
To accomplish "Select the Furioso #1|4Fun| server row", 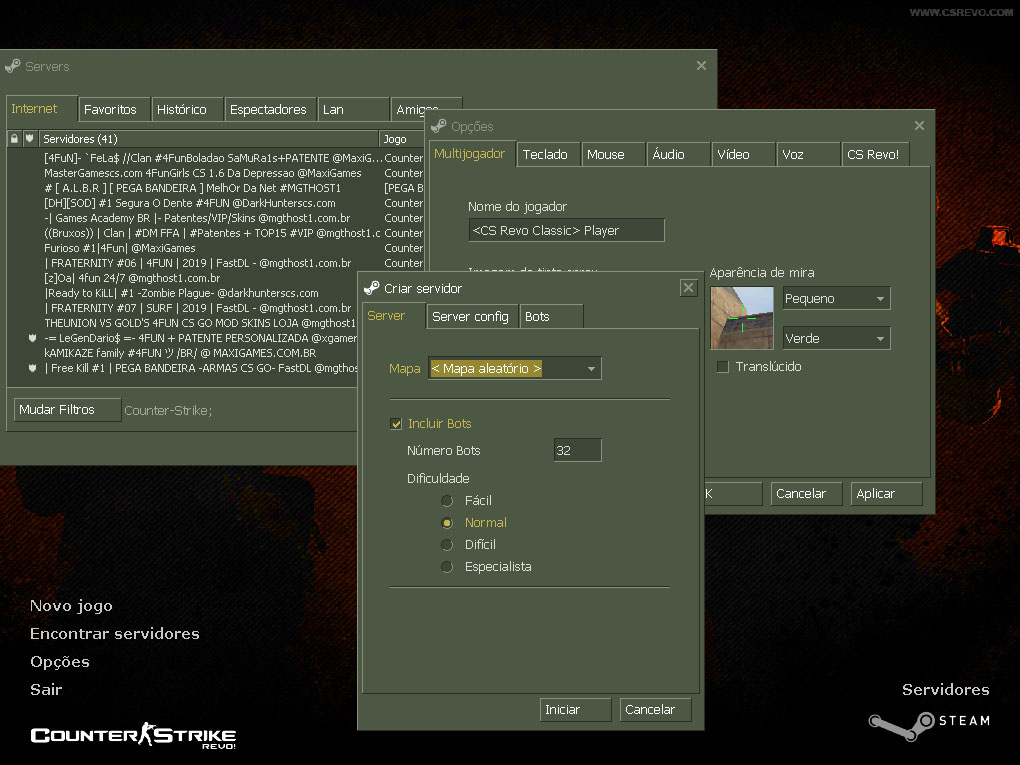I will pos(215,248).
